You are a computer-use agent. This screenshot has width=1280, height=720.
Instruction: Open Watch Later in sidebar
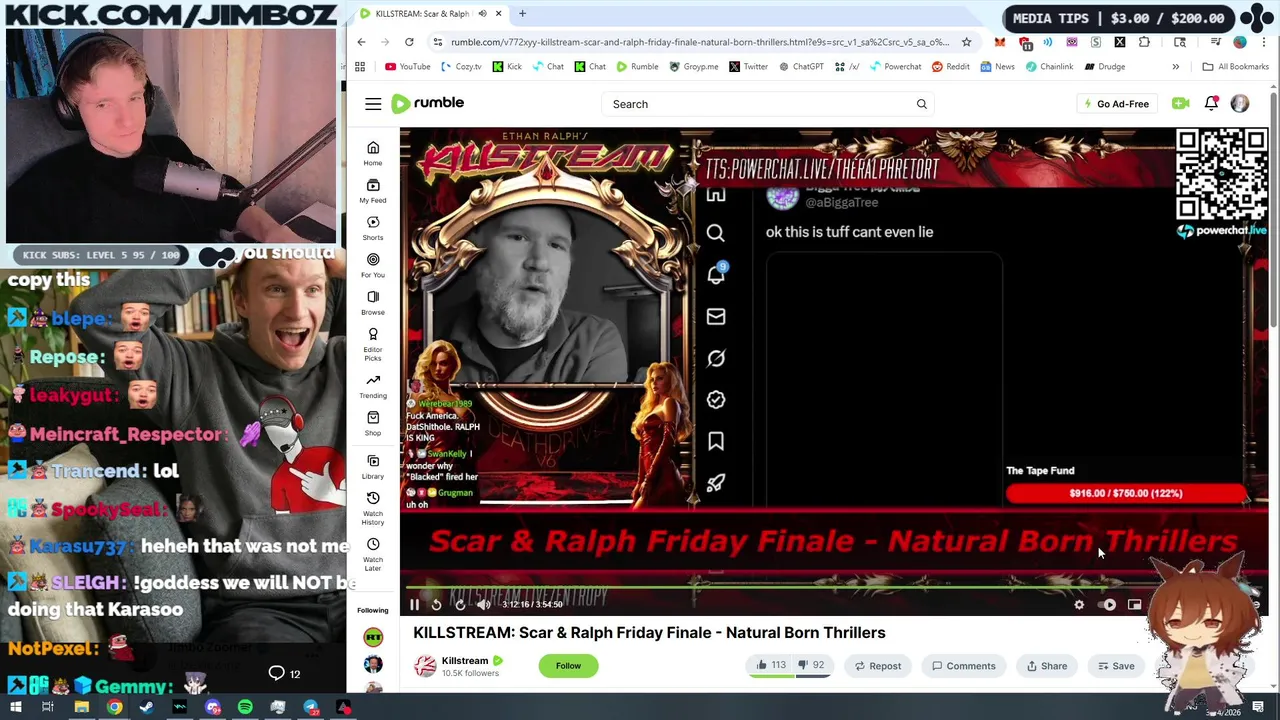point(373,555)
